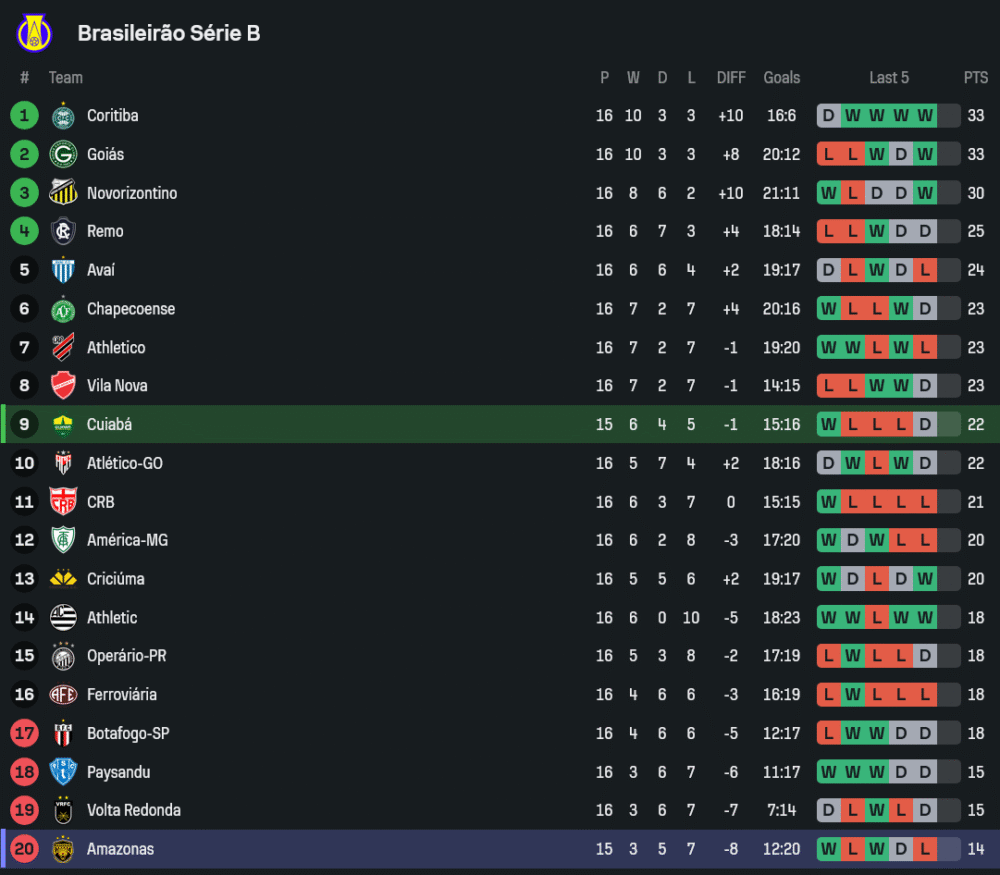The width and height of the screenshot is (1000, 875).
Task: Click the Brasileirão Série B league logo
Action: pyautogui.click(x=33, y=32)
